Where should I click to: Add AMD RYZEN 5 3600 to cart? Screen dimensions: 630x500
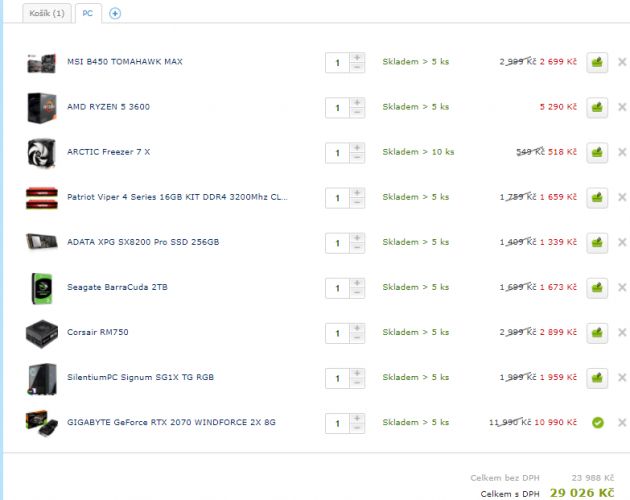[x=597, y=107]
